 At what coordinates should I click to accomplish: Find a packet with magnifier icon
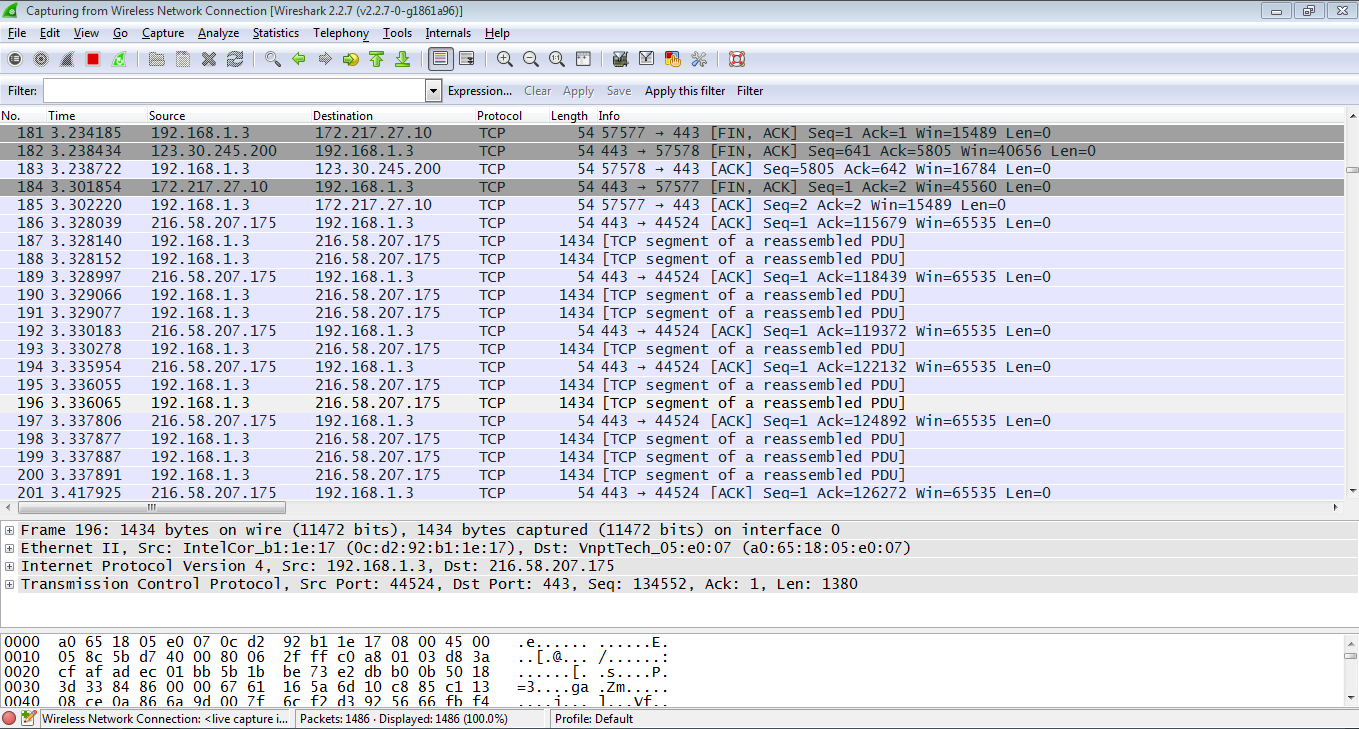pos(272,59)
